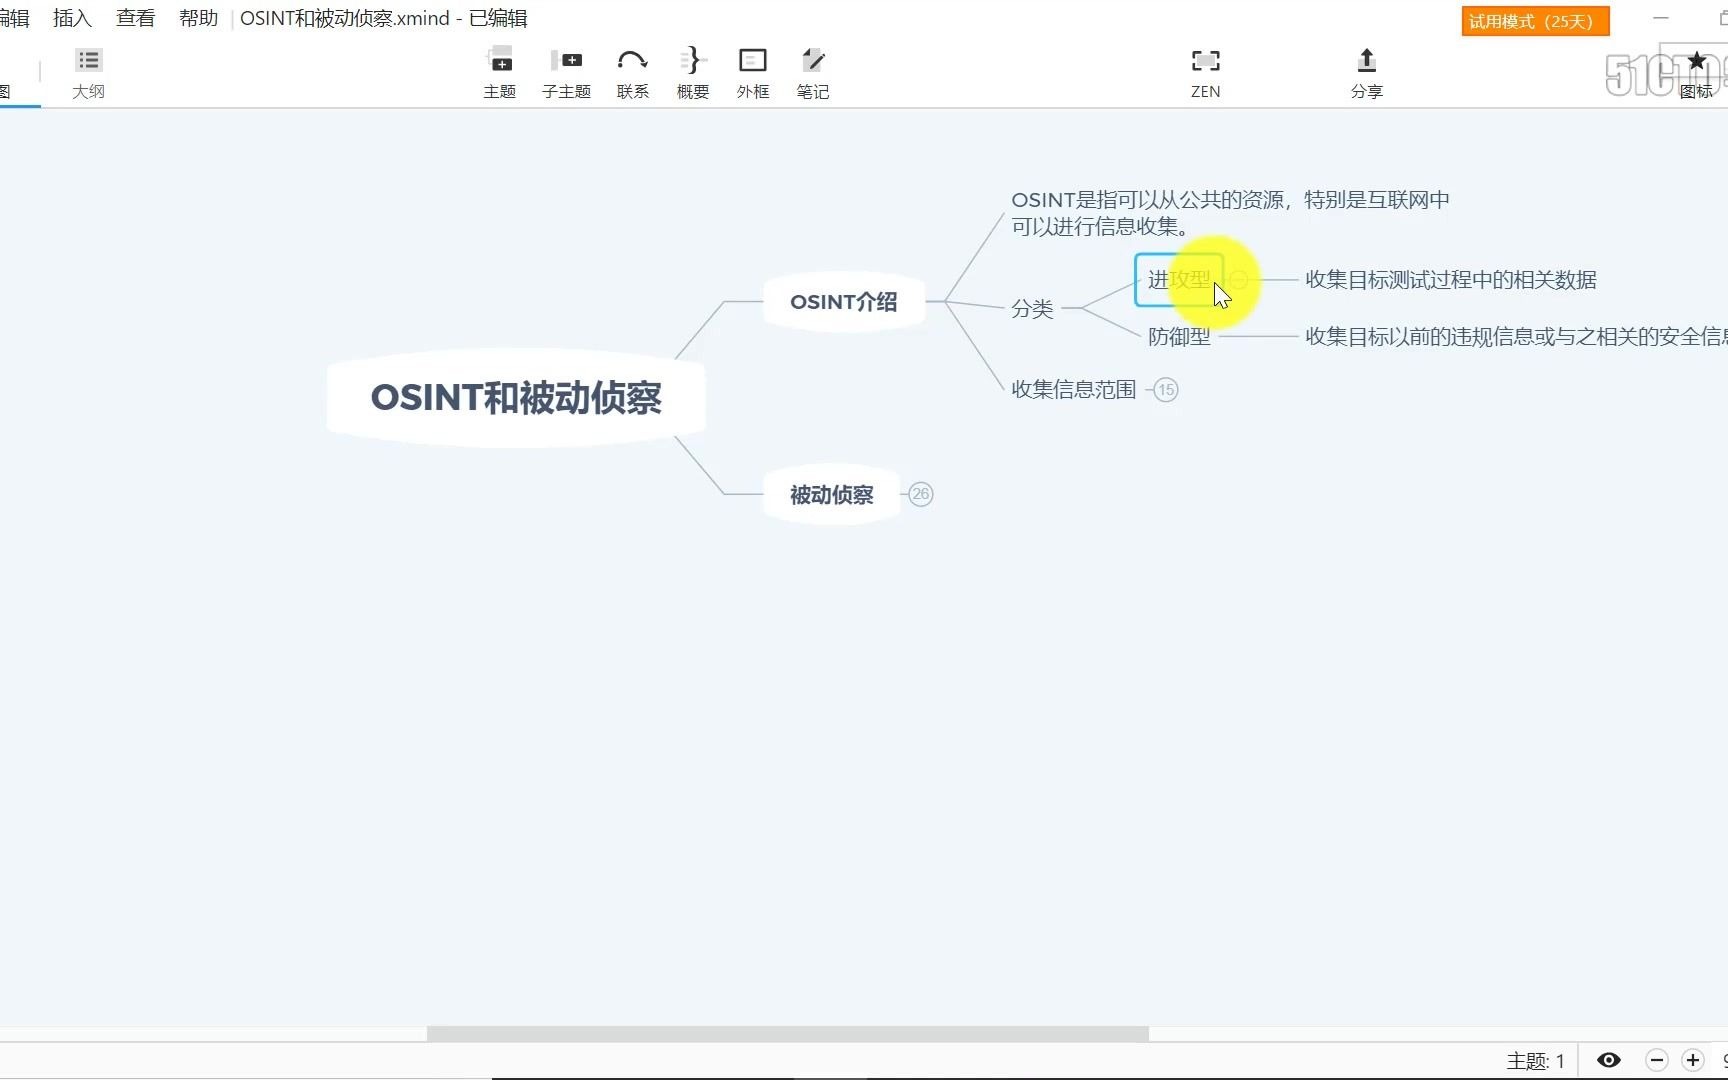
Task: Open the 笔记 notes tool
Action: 812,74
